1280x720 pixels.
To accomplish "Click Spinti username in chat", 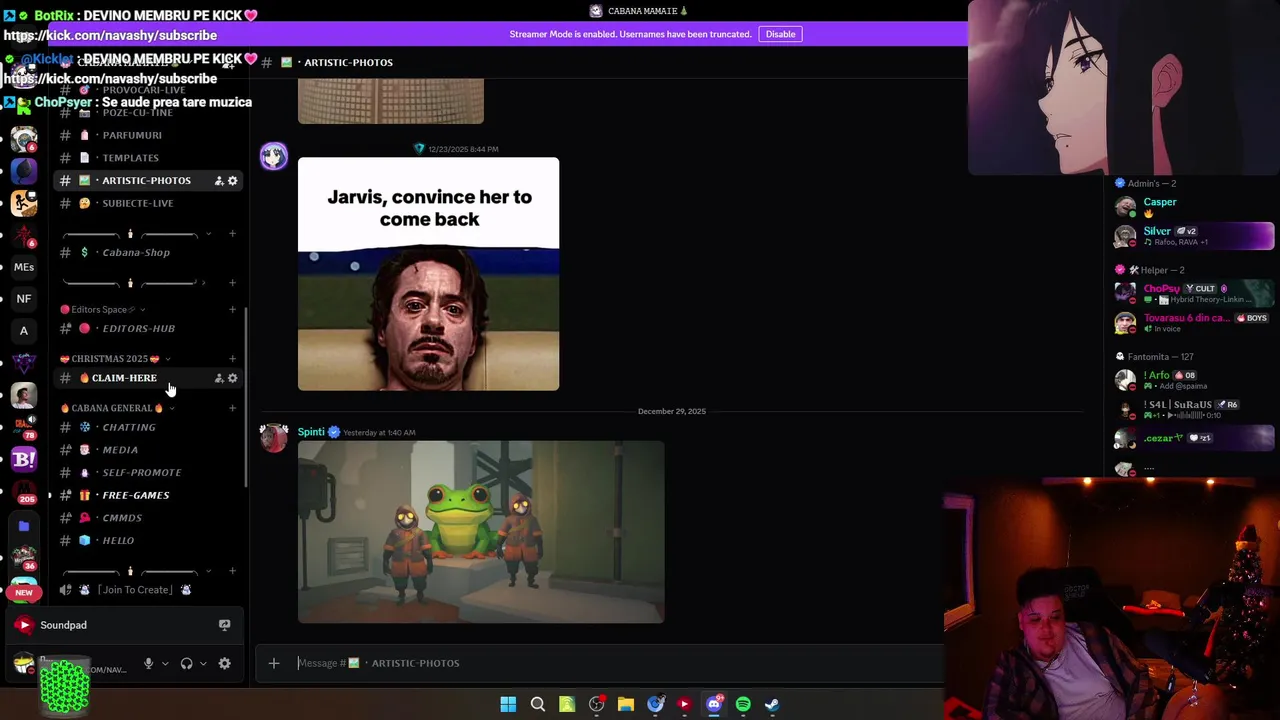I will coord(311,432).
